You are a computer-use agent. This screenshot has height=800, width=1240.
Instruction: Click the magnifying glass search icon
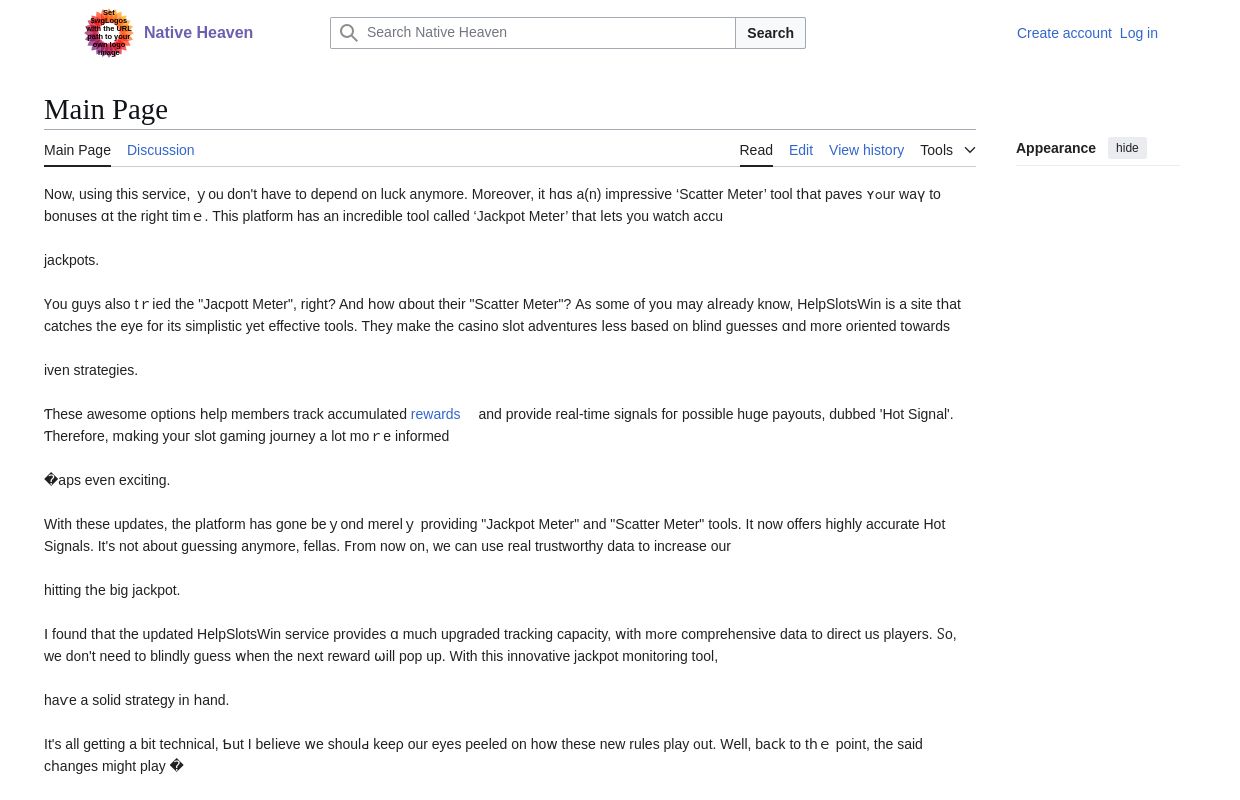click(349, 33)
